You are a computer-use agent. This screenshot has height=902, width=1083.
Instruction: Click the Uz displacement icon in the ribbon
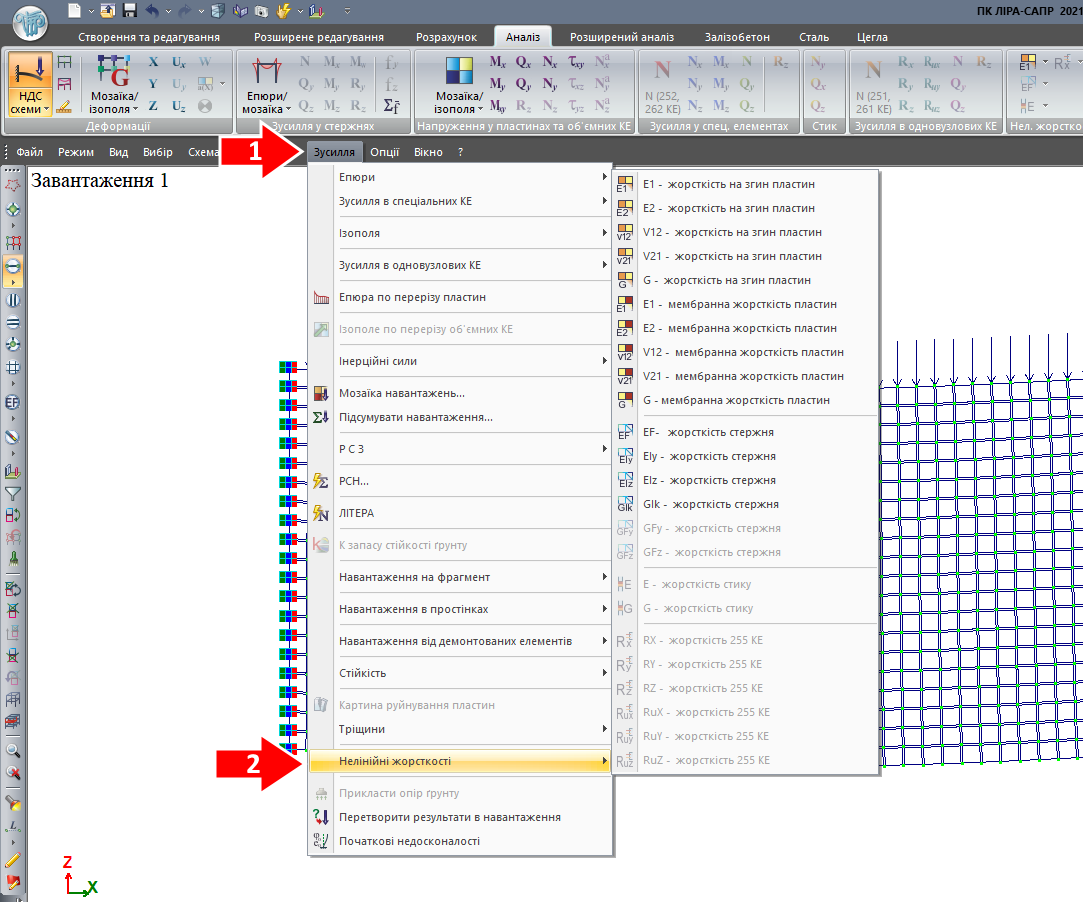tap(178, 105)
